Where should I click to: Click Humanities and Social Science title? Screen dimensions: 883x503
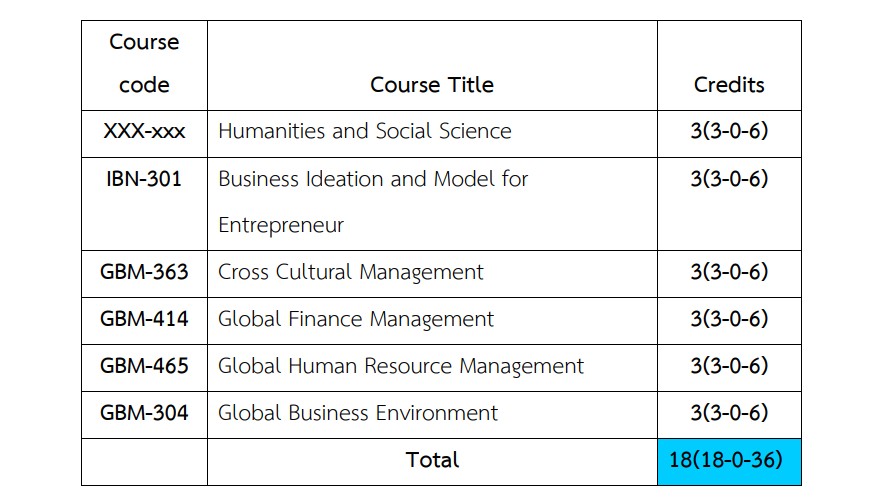[x=365, y=131]
